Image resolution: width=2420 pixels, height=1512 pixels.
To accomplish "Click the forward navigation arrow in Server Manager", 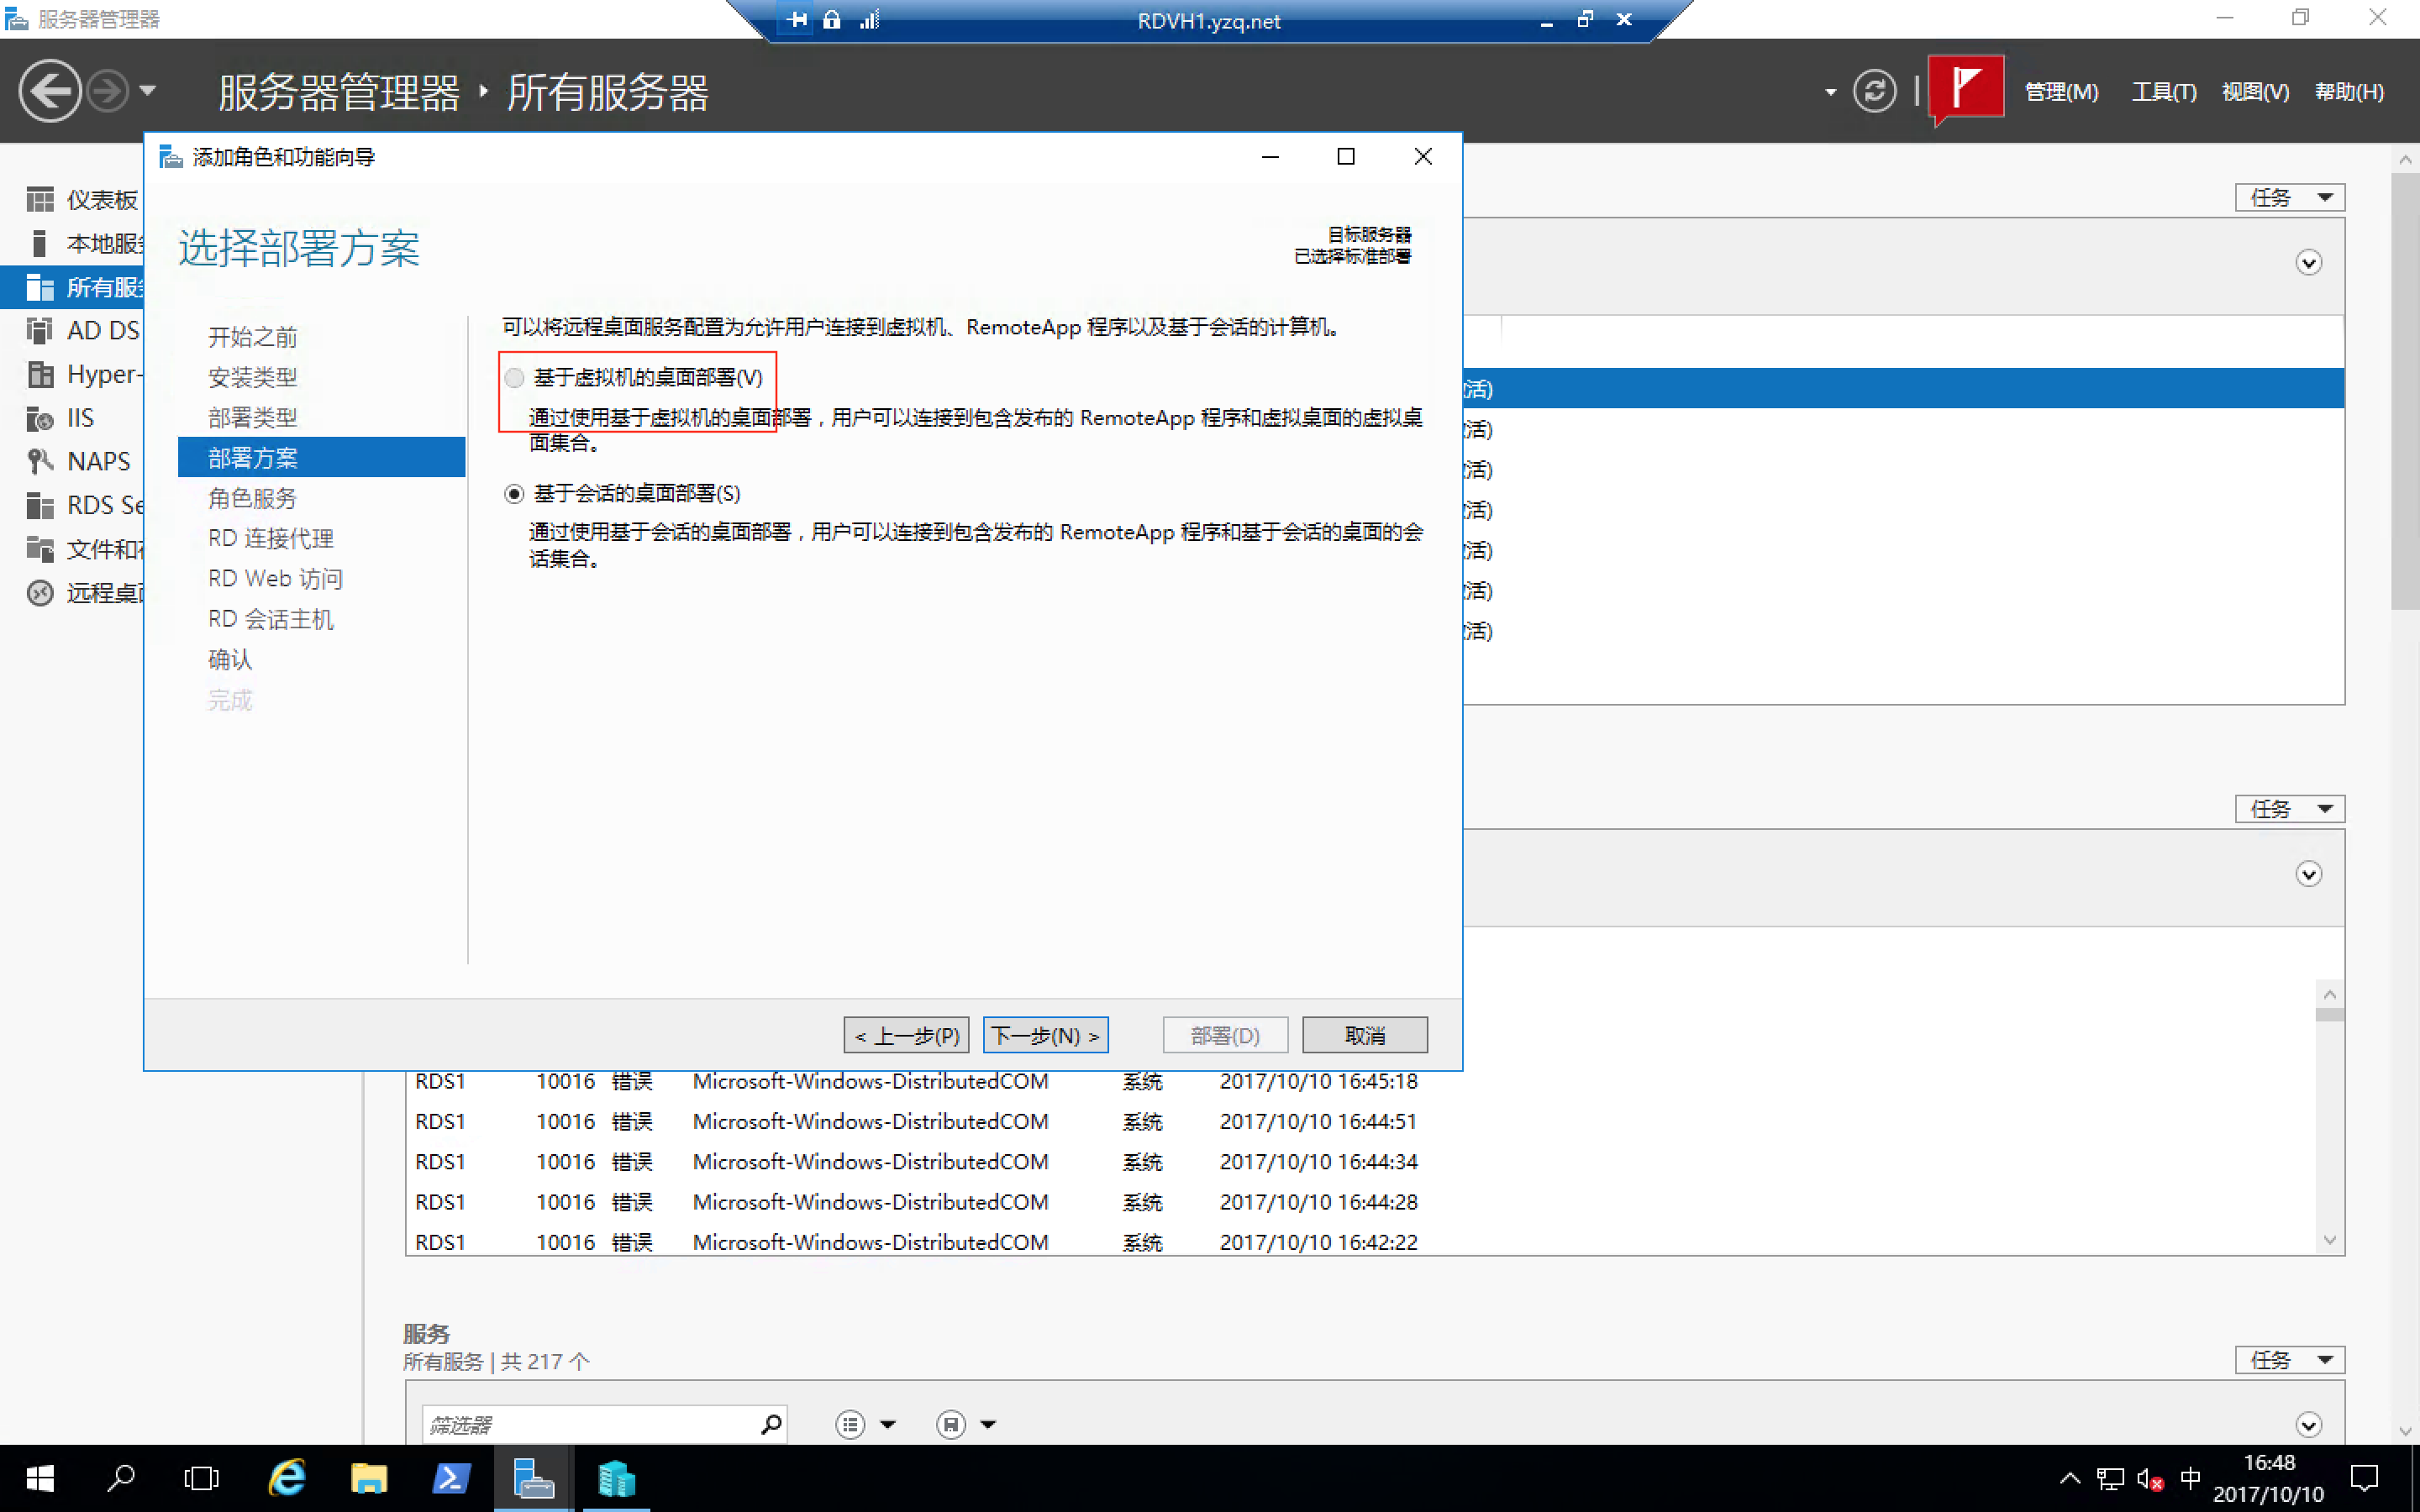I will [x=107, y=91].
